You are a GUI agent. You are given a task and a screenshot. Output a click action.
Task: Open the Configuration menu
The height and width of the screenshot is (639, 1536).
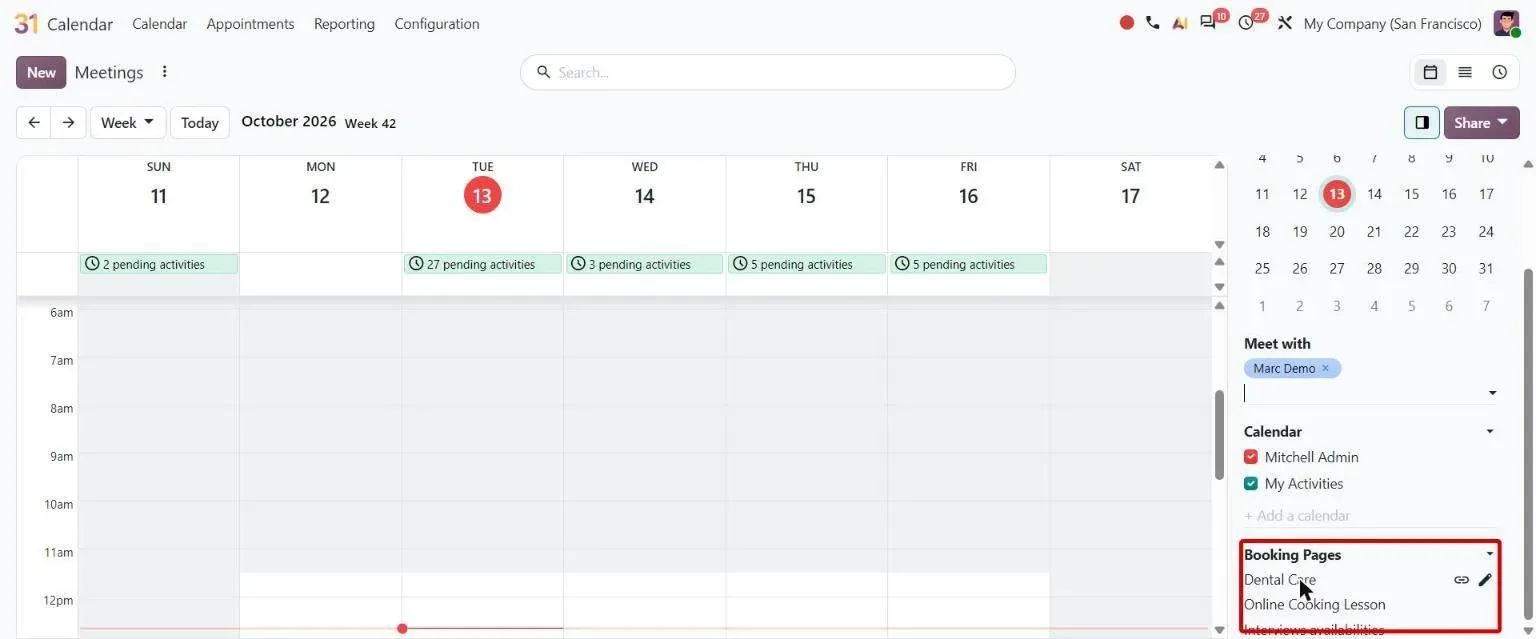pos(437,23)
